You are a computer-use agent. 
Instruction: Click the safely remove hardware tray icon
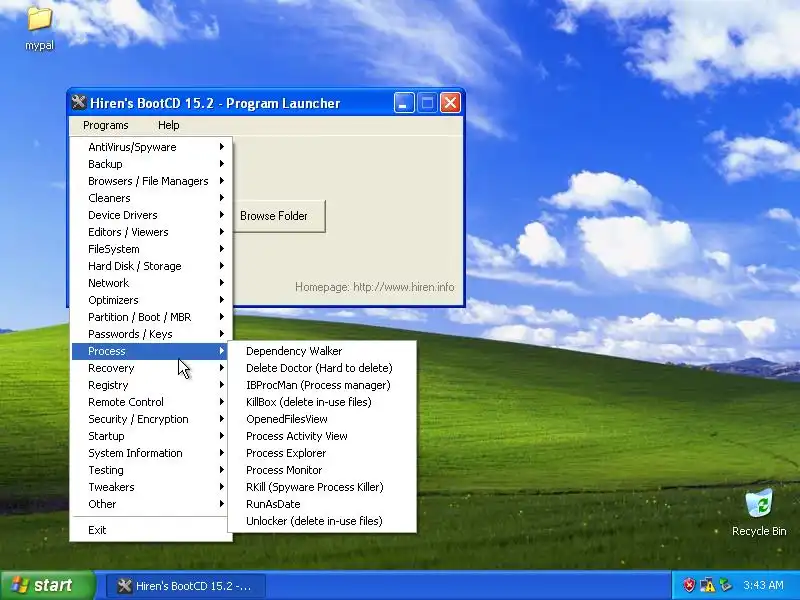pyautogui.click(x=725, y=585)
